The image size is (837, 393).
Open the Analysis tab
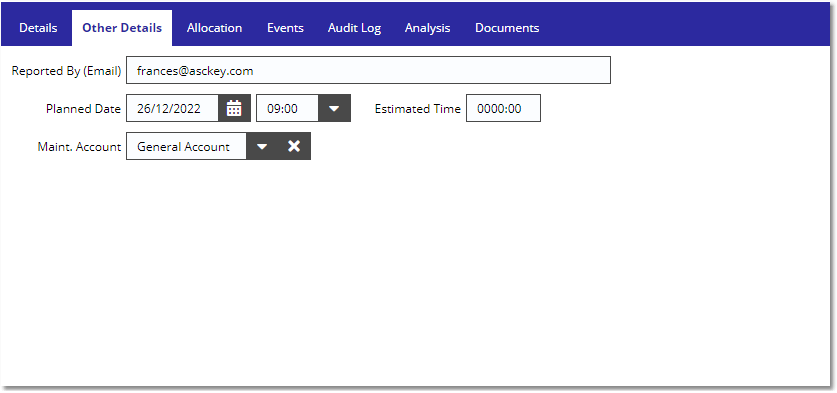point(428,28)
